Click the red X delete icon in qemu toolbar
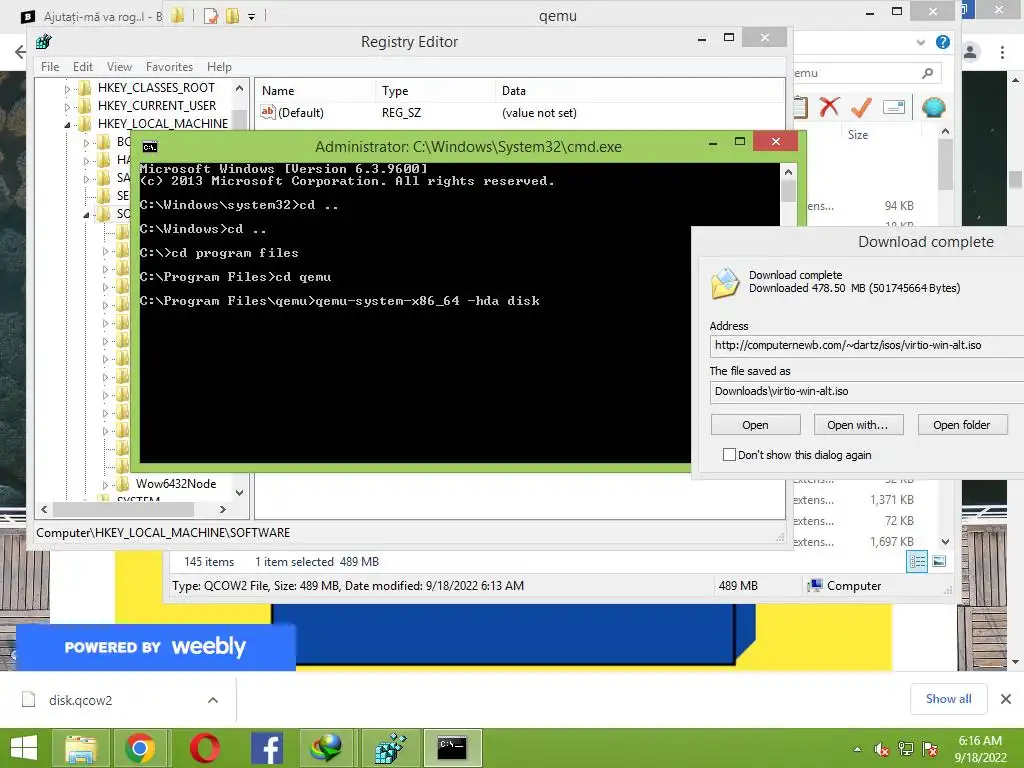 [829, 106]
